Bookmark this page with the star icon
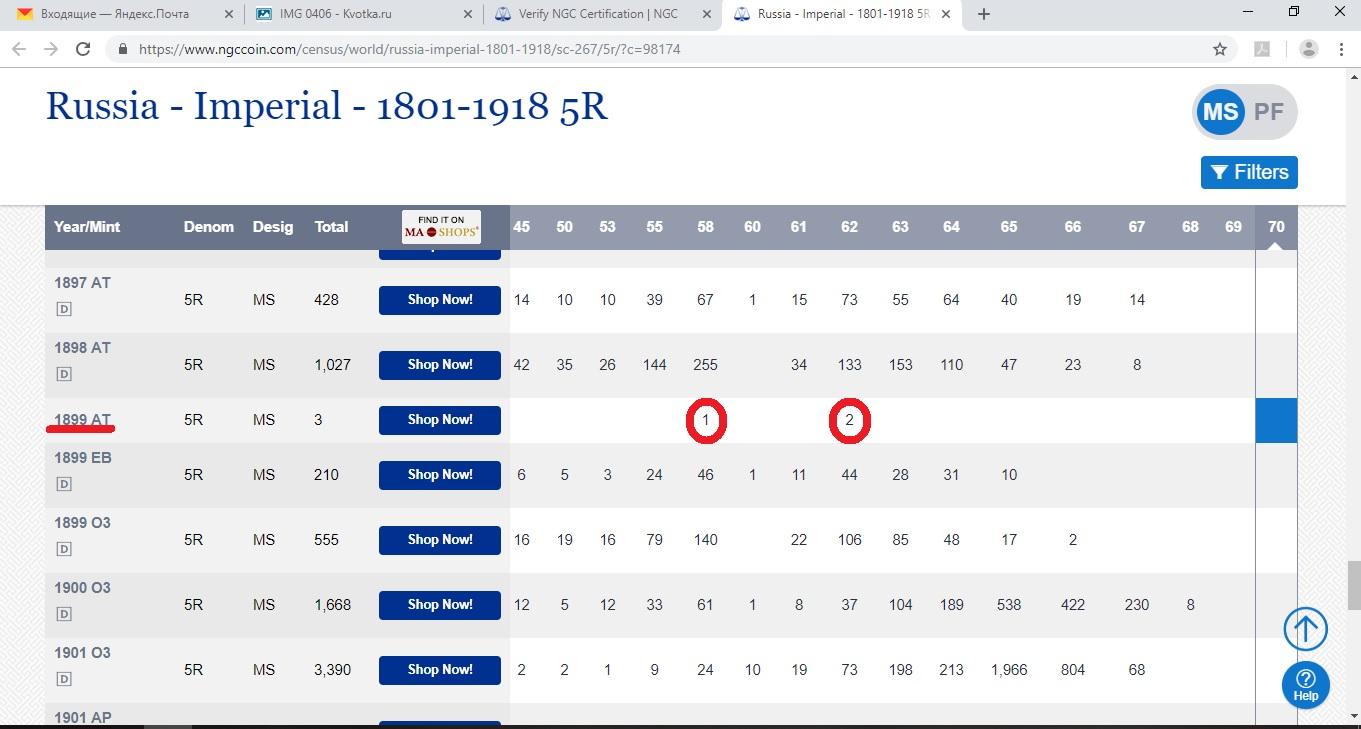Viewport: 1361px width, 729px height. [x=1220, y=49]
